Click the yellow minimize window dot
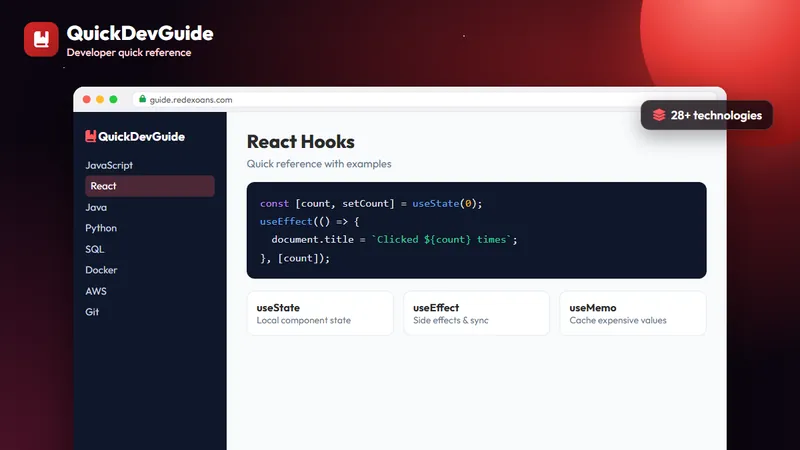This screenshot has height=450, width=800. 100,99
